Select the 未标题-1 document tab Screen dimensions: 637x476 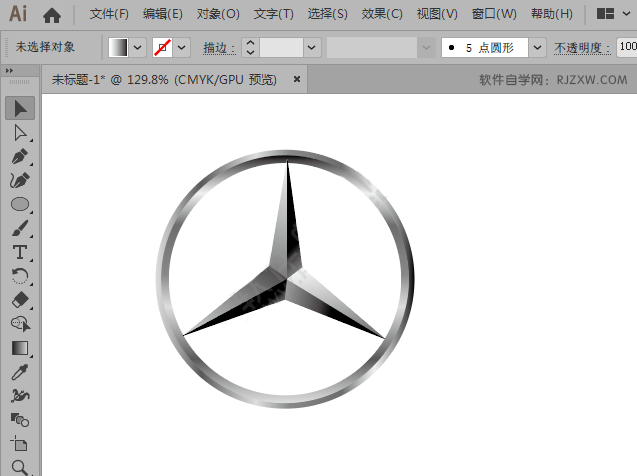tap(164, 79)
